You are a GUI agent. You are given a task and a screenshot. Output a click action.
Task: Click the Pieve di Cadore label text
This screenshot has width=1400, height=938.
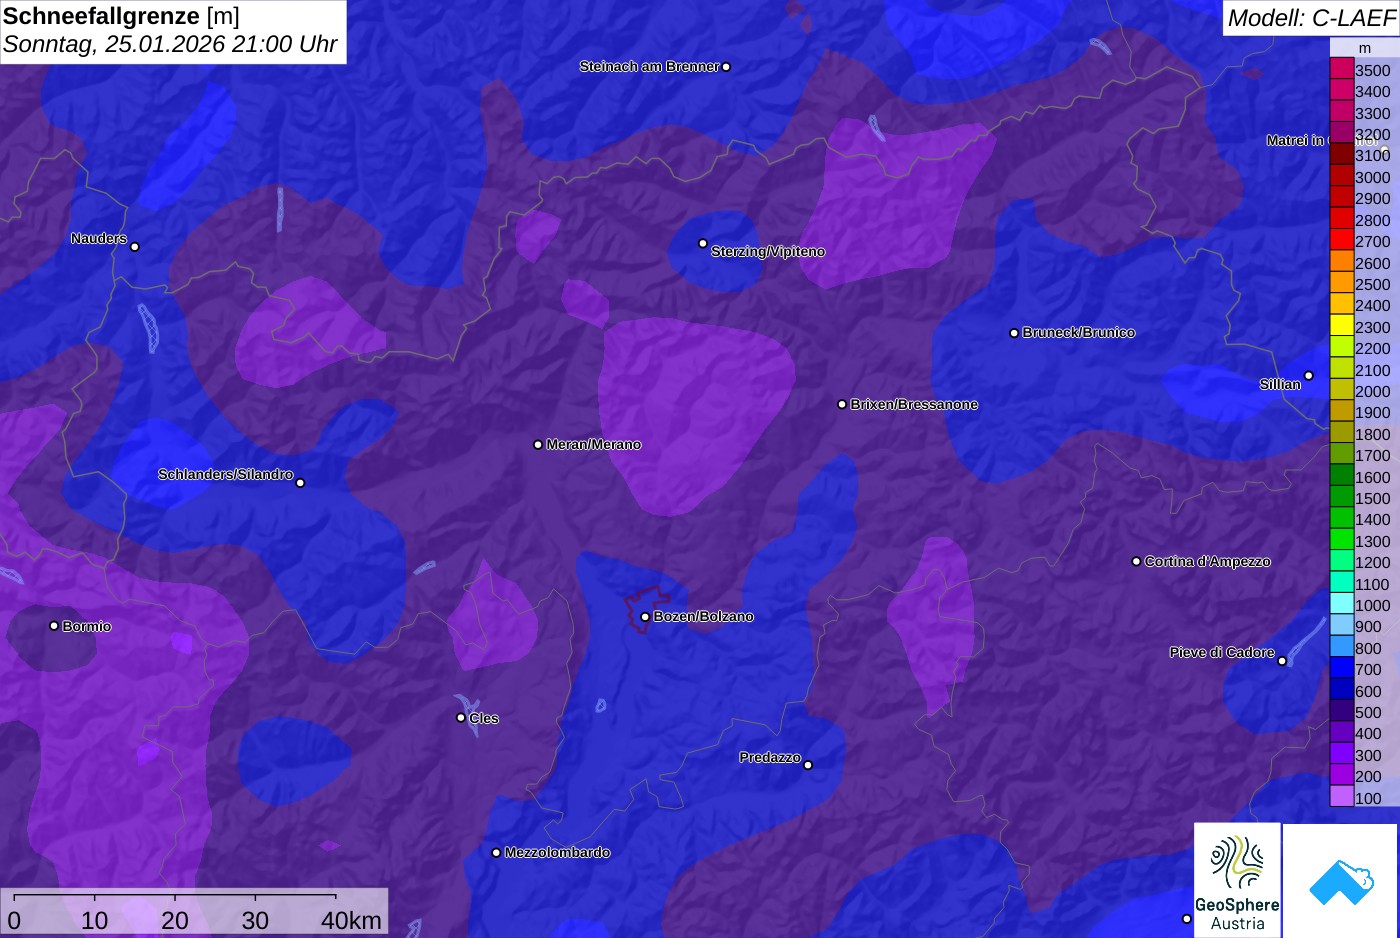coord(1222,653)
